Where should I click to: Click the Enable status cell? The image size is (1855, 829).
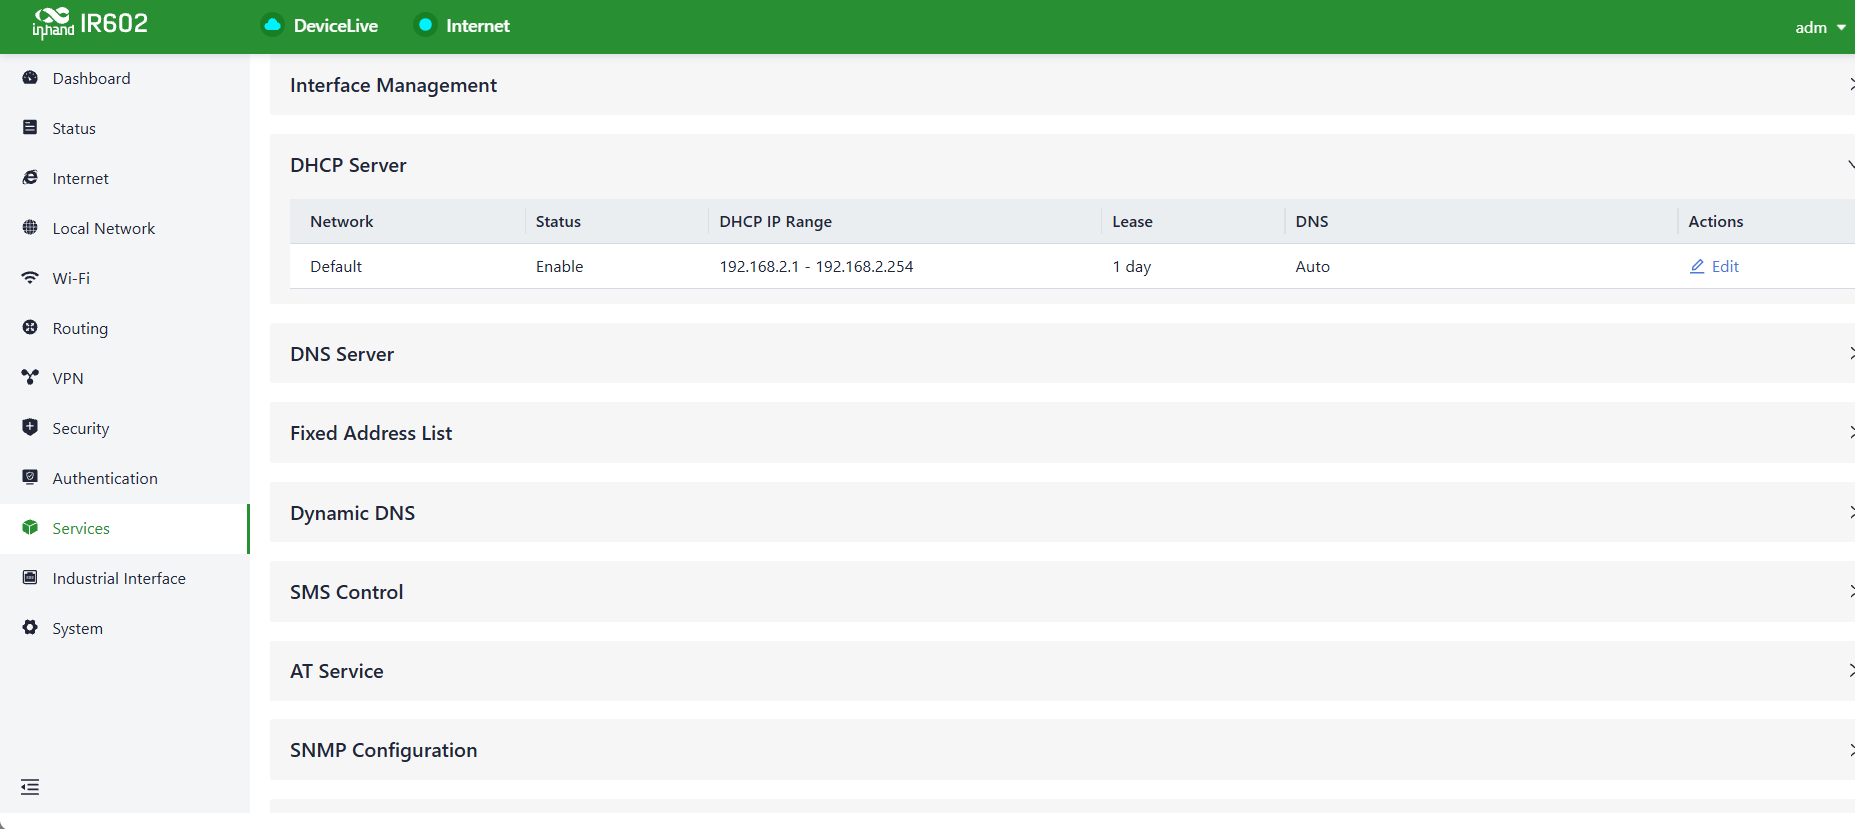[559, 267]
